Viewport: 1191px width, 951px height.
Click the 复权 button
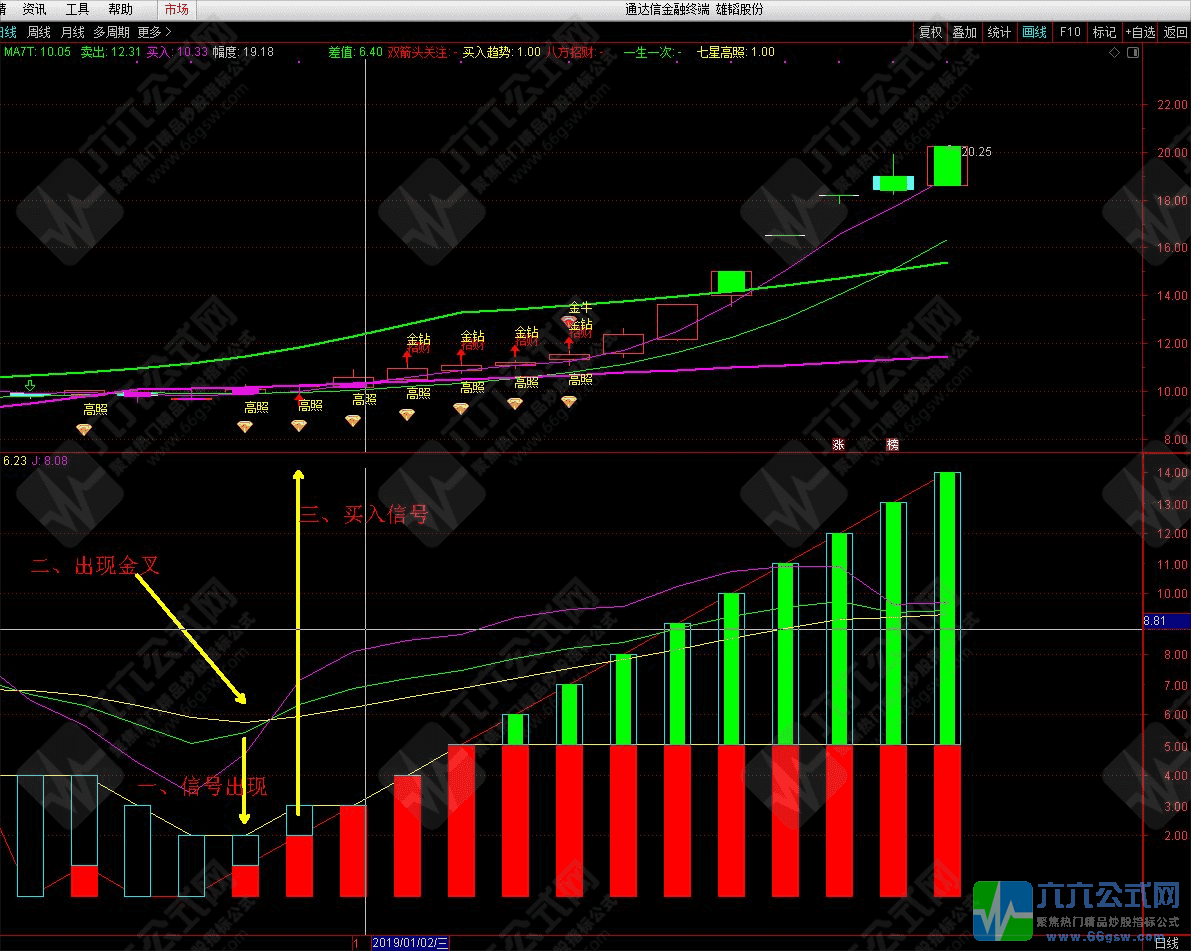pyautogui.click(x=930, y=32)
